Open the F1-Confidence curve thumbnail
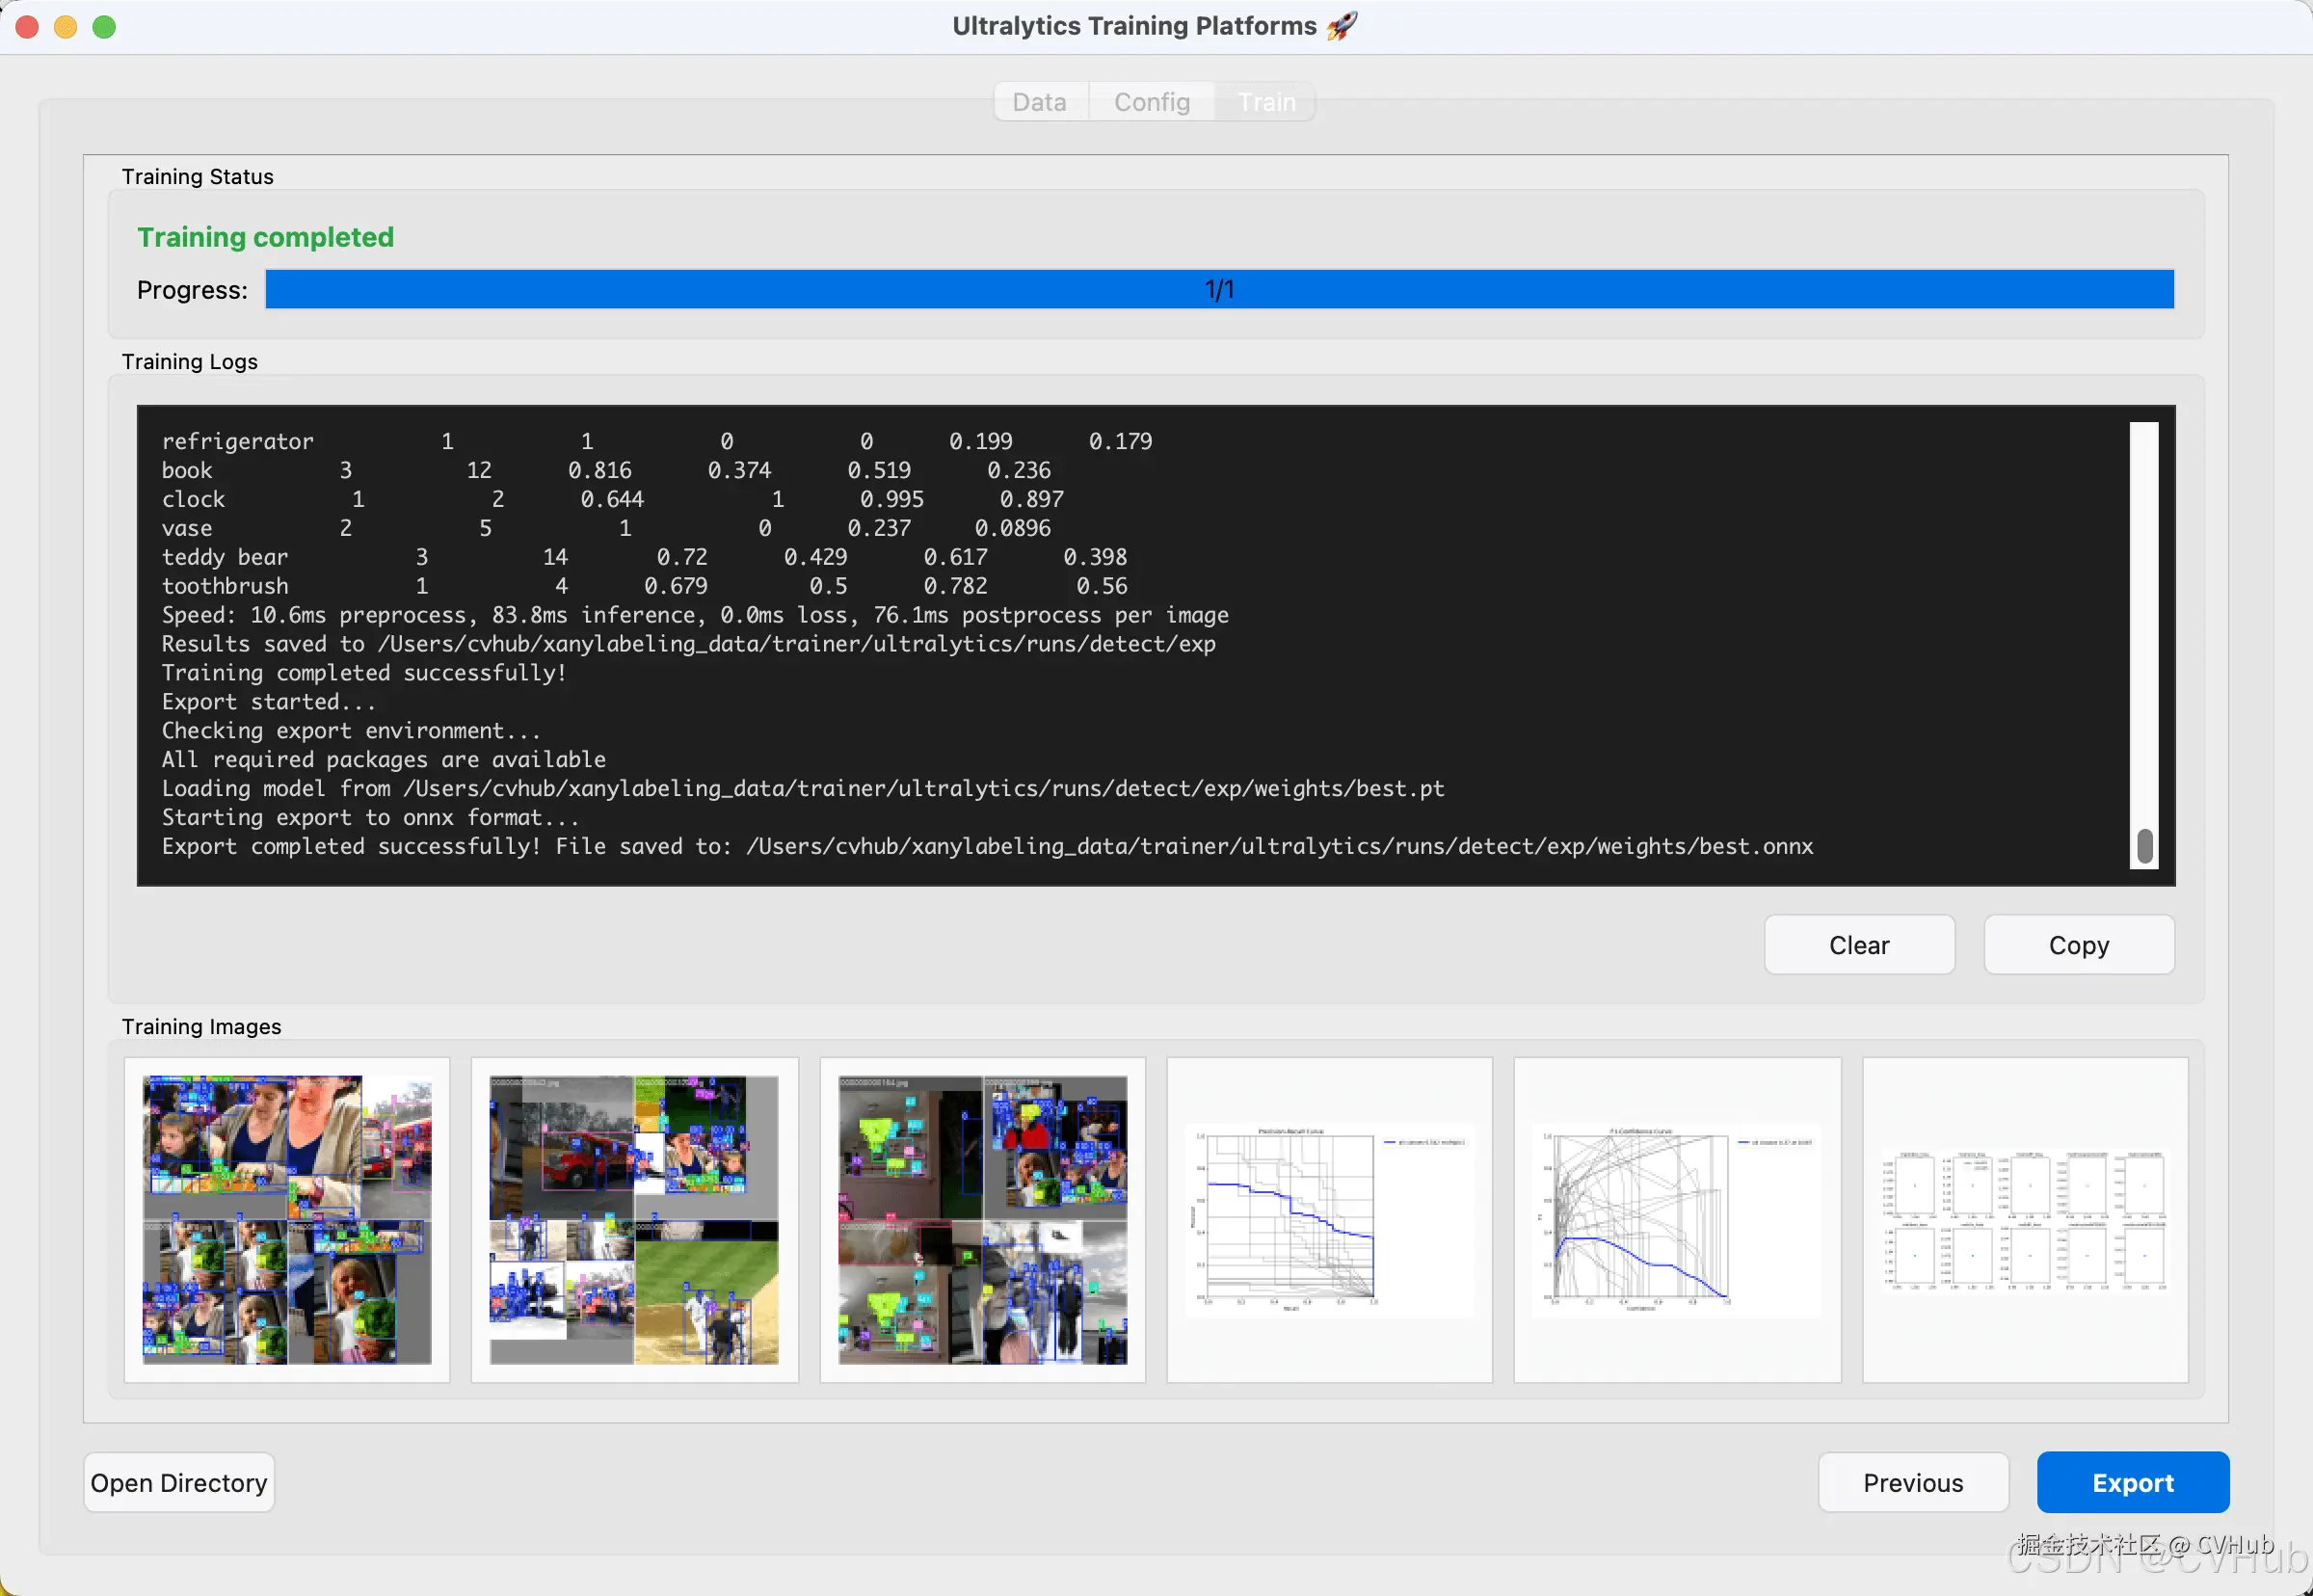Image resolution: width=2313 pixels, height=1596 pixels. click(x=1677, y=1220)
